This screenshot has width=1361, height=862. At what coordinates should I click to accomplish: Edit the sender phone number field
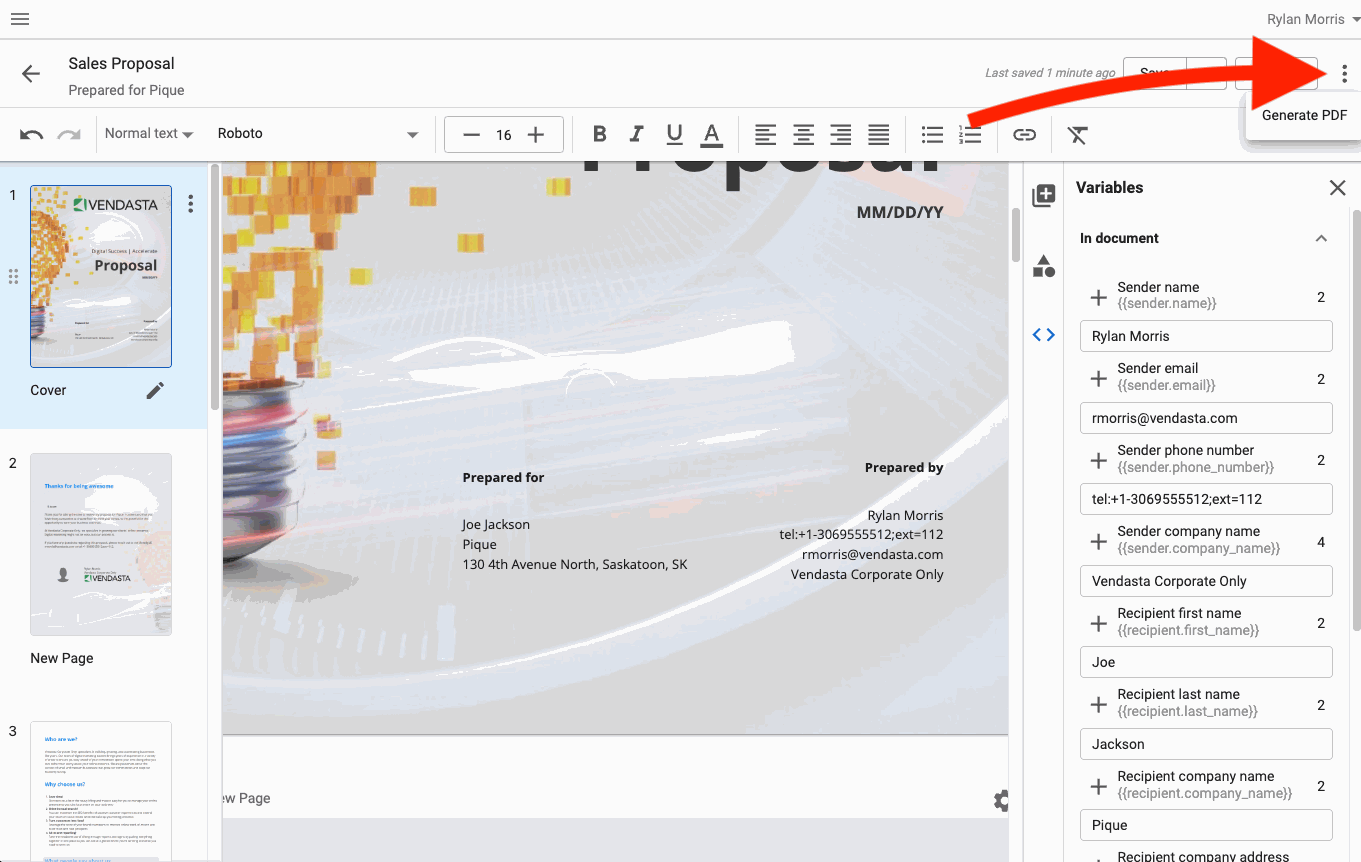[1206, 499]
